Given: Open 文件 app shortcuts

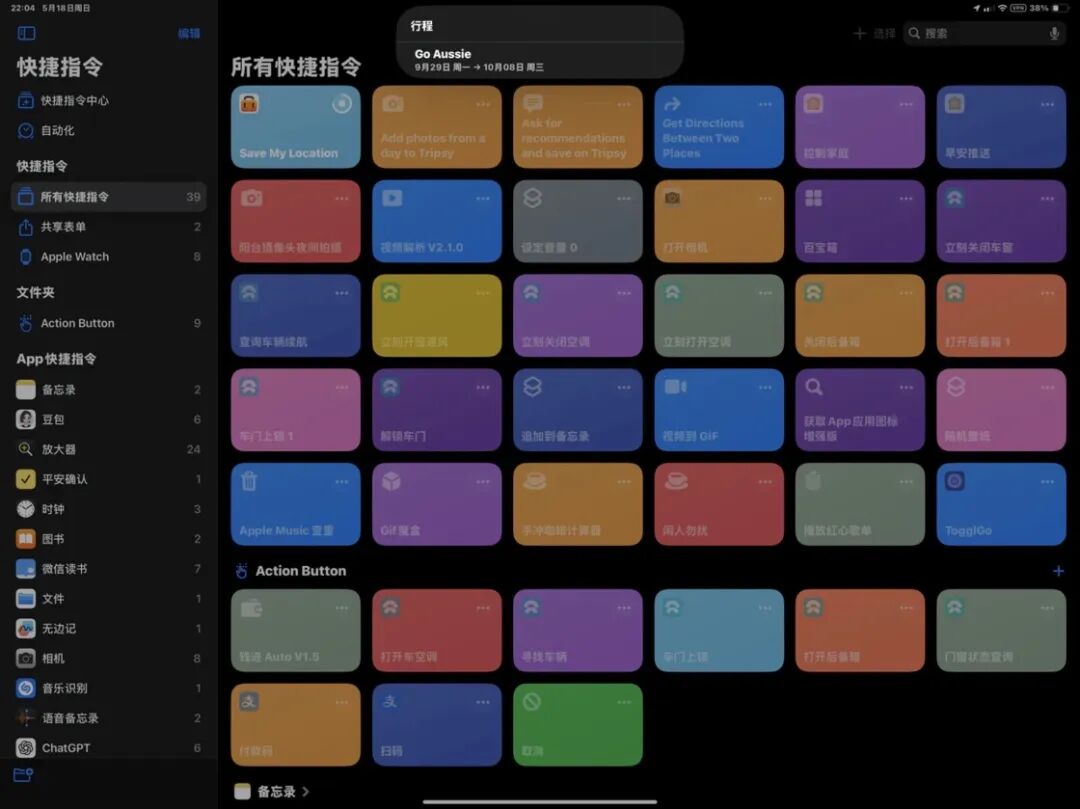Looking at the screenshot, I should point(109,598).
